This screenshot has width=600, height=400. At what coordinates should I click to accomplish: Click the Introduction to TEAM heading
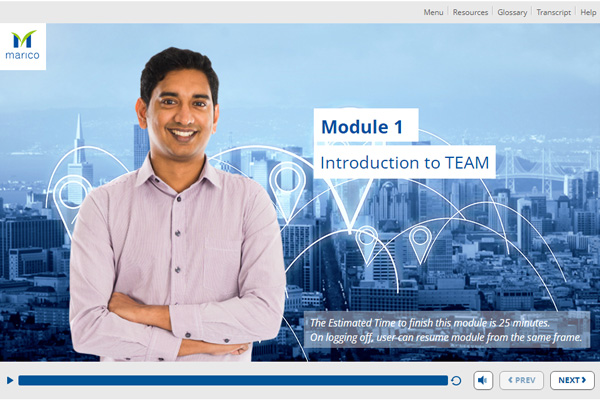tap(404, 162)
